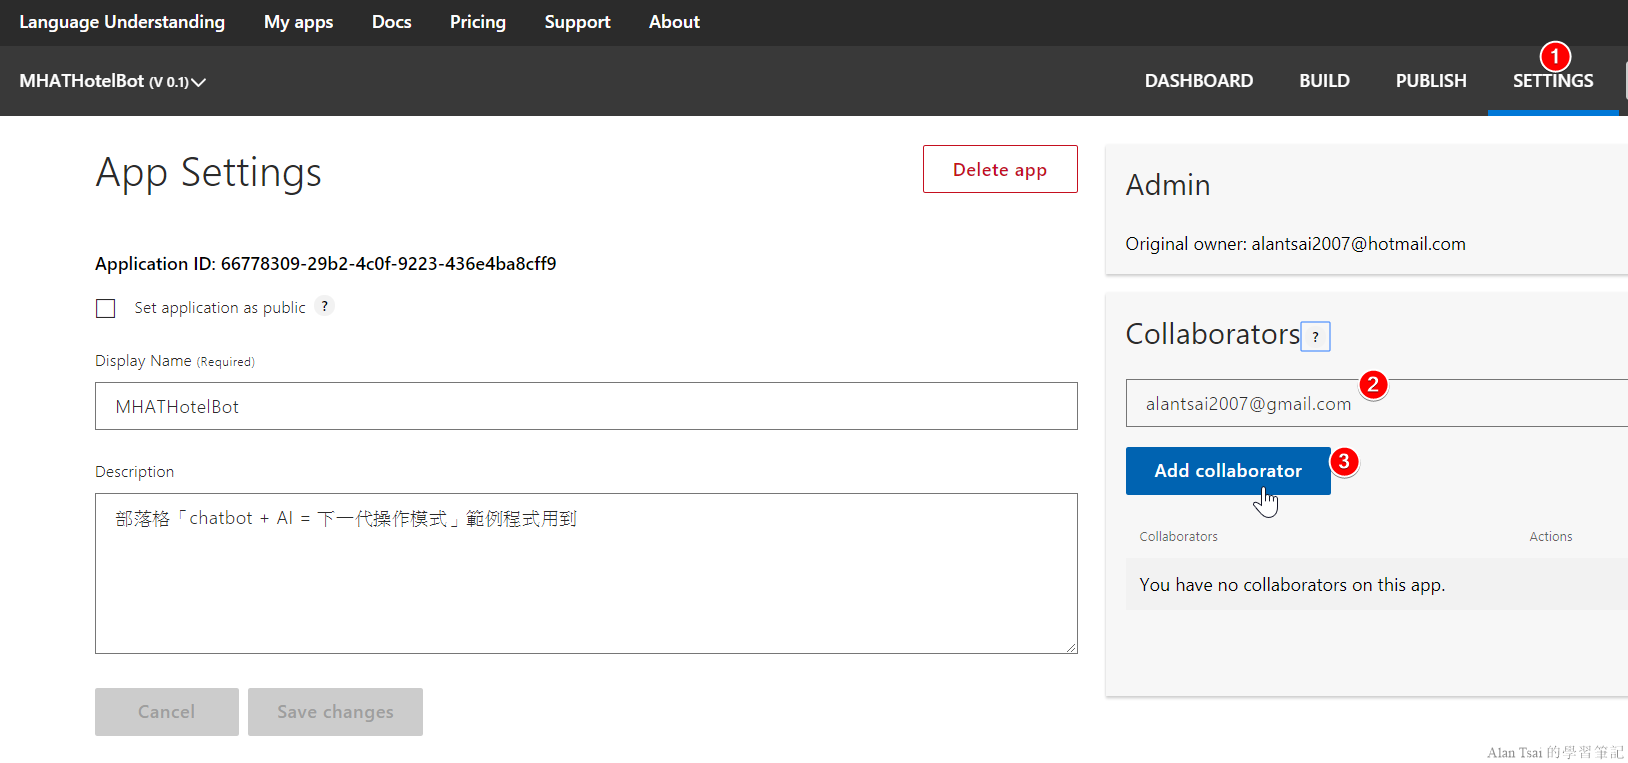1628x763 pixels.
Task: Open the Support link
Action: pos(577,22)
